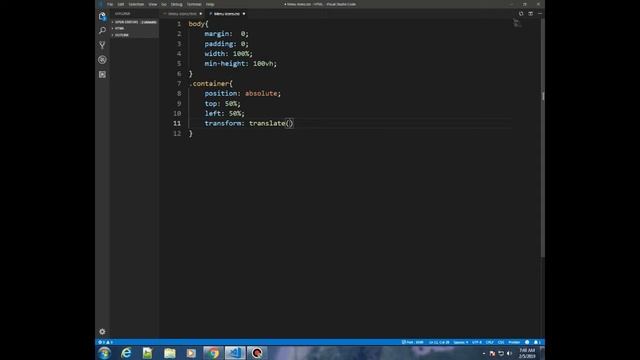Viewport: 640px width, 360px height.
Task: Click the 'left' property on line 10
Action: 212,113
